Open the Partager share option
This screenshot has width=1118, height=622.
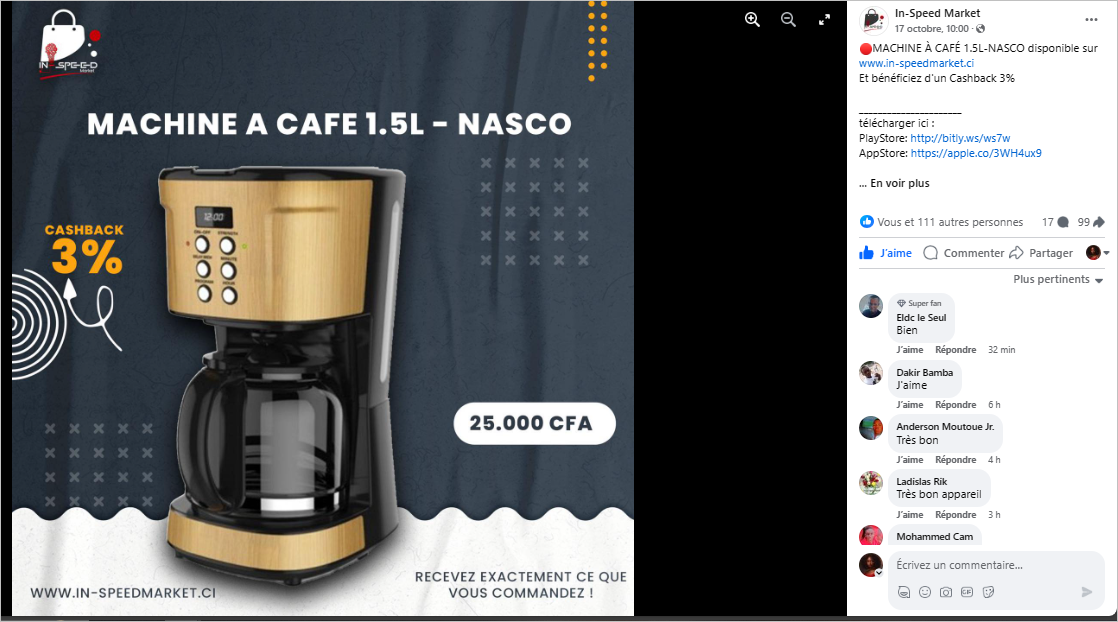[x=1042, y=253]
